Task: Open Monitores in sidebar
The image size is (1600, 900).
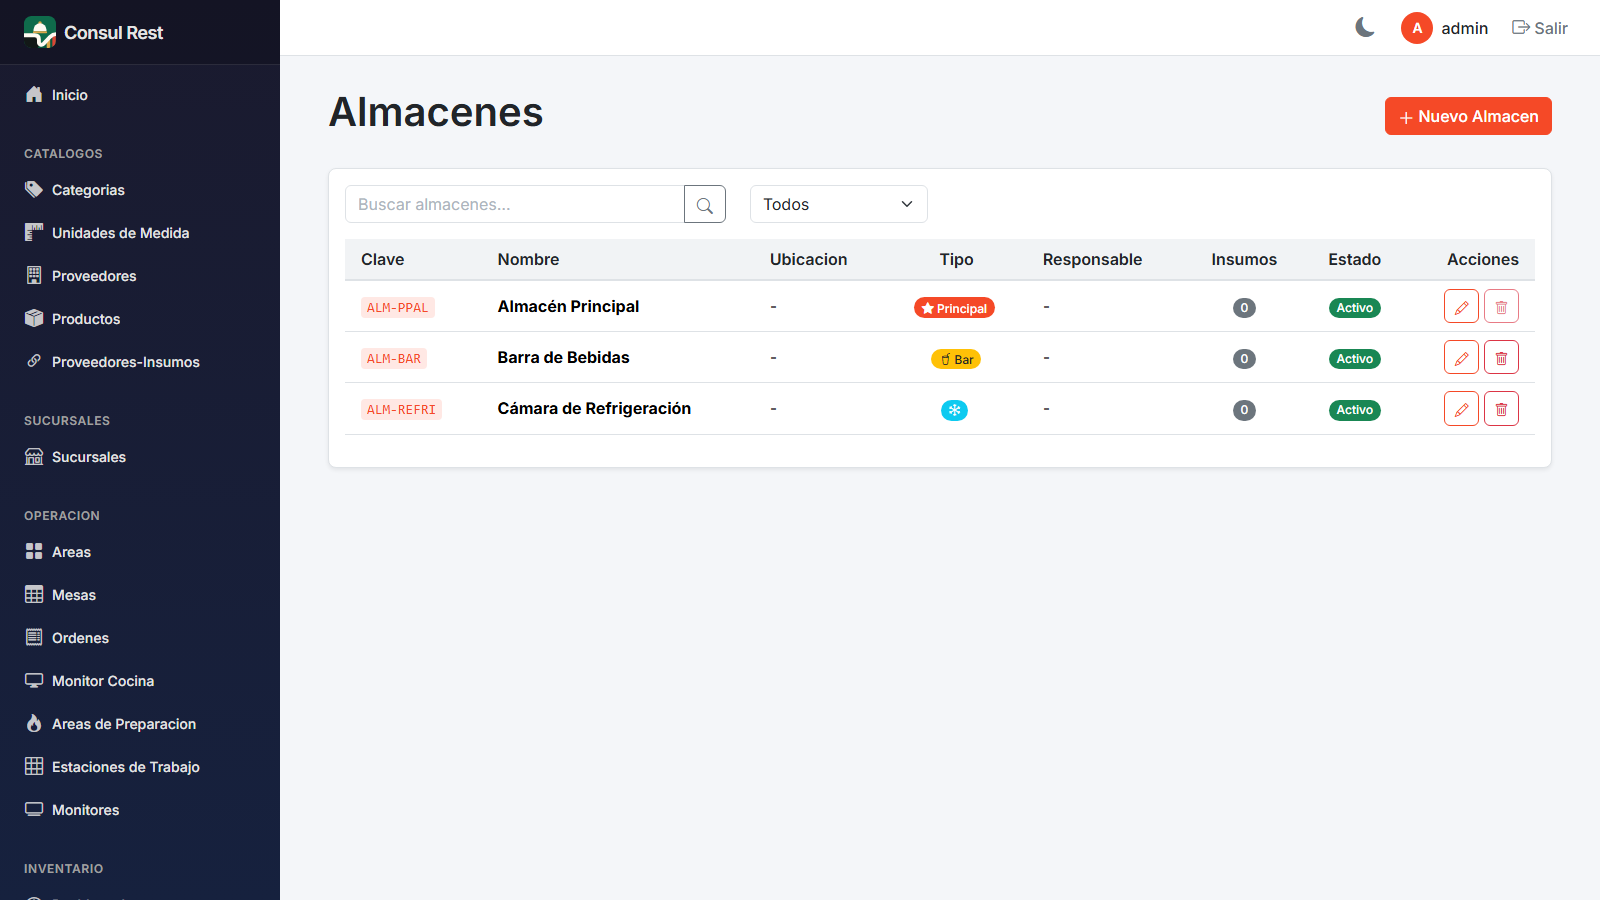Action: click(x=140, y=810)
